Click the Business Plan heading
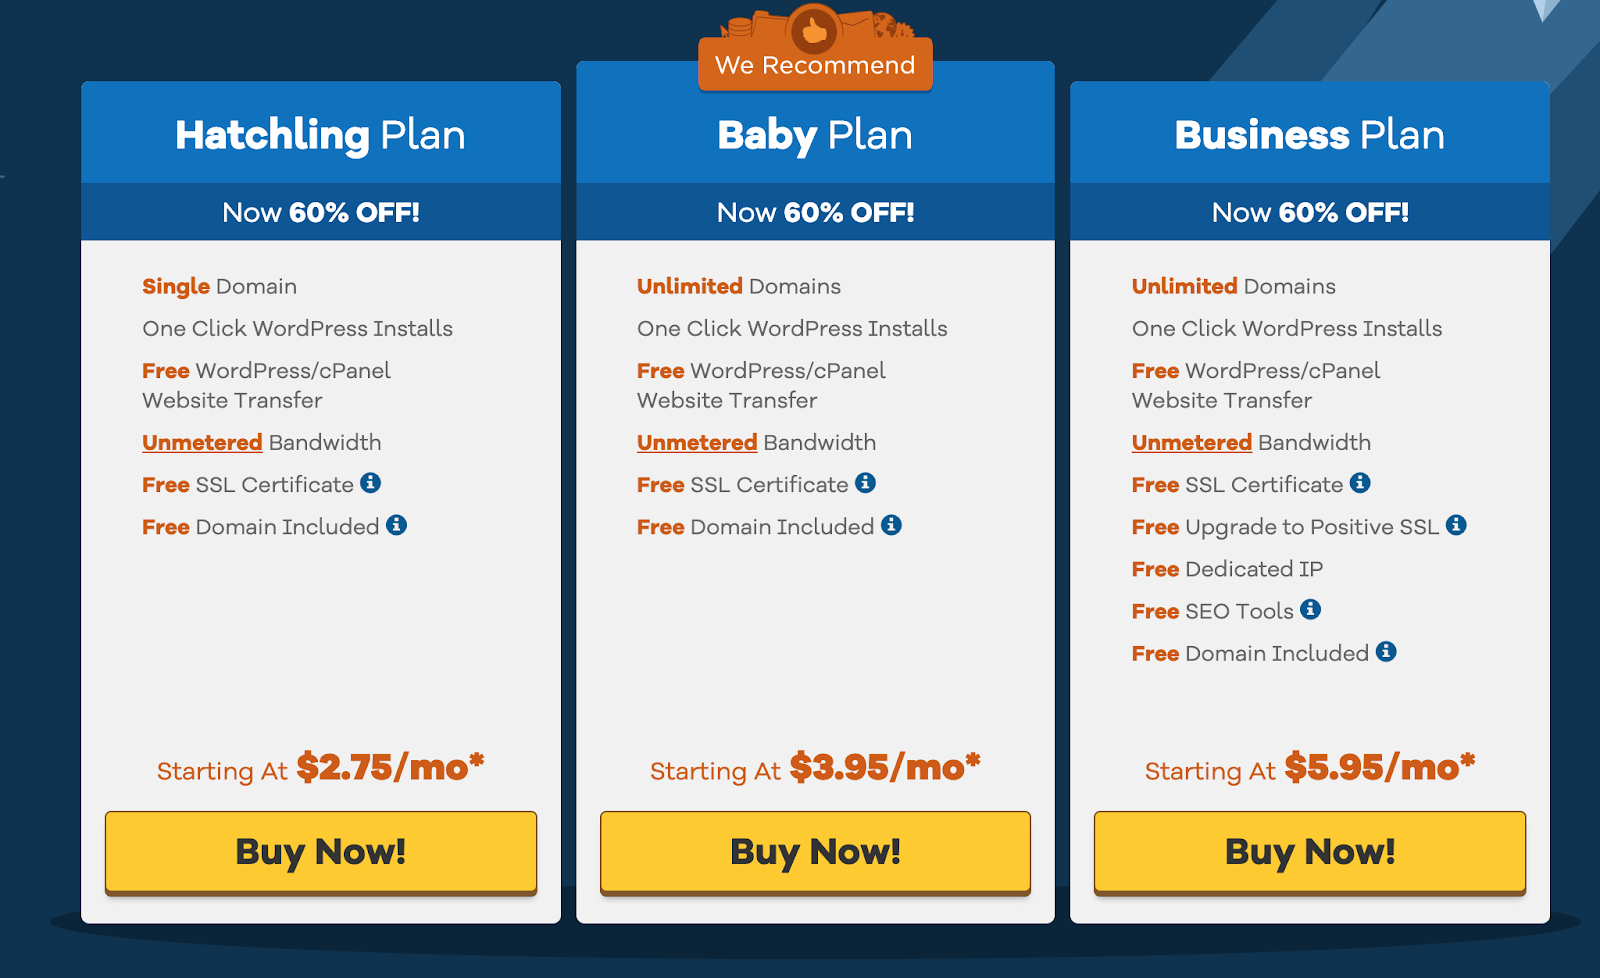The width and height of the screenshot is (1600, 978). pos(1310,135)
